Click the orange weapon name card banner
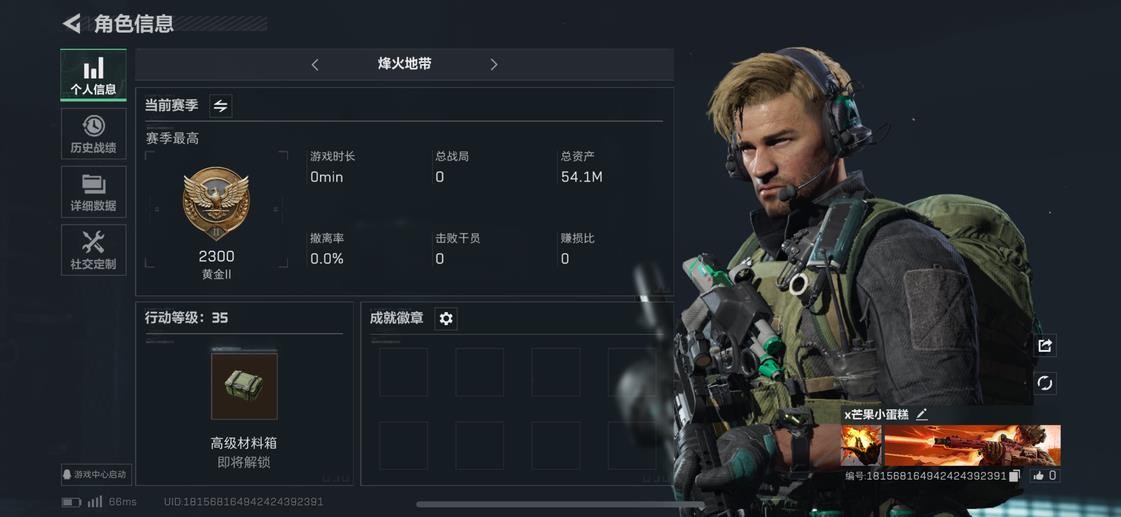The height and width of the screenshot is (517, 1121). [x=972, y=445]
